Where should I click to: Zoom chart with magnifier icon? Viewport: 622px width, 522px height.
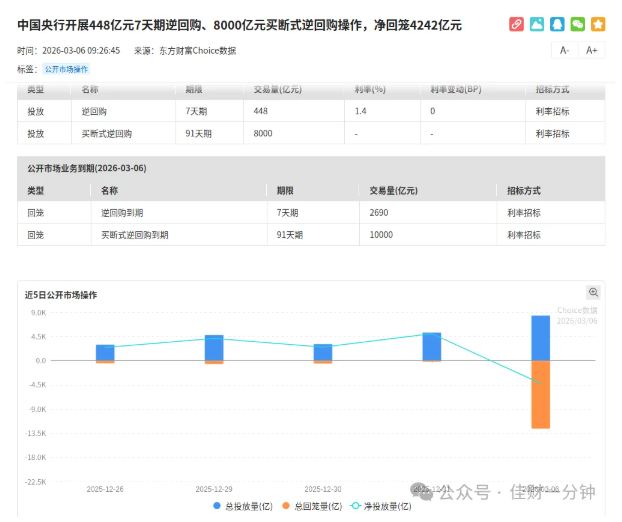(x=593, y=292)
